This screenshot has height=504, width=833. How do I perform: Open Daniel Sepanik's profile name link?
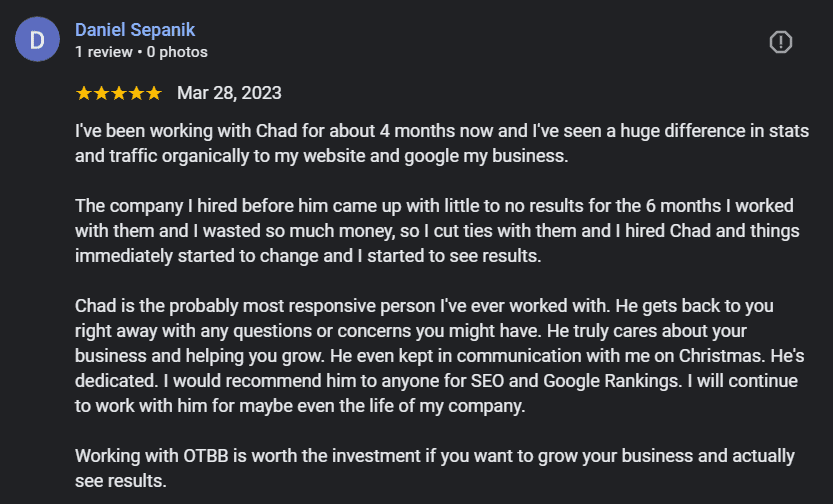click(135, 30)
